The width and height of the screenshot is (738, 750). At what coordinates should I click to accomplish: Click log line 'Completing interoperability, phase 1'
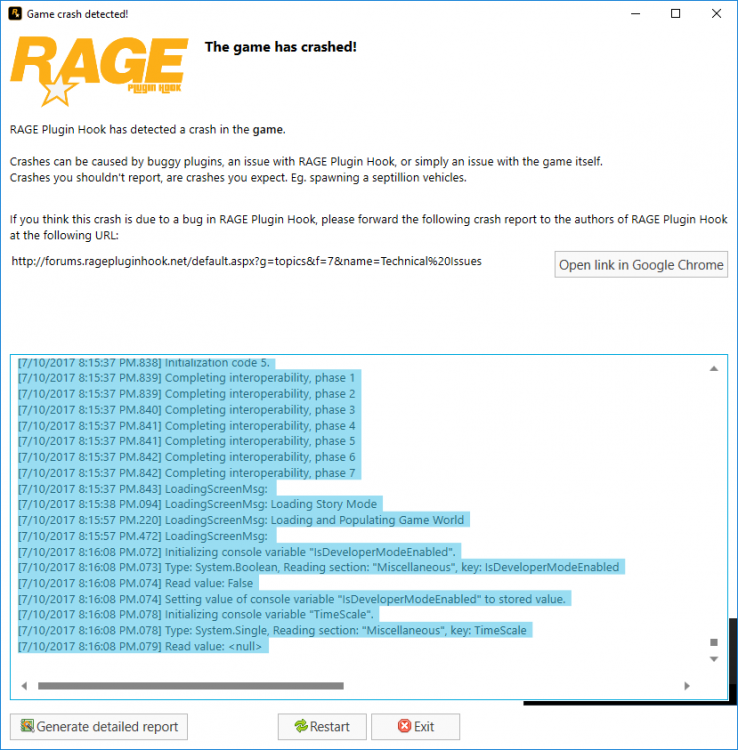point(187,378)
